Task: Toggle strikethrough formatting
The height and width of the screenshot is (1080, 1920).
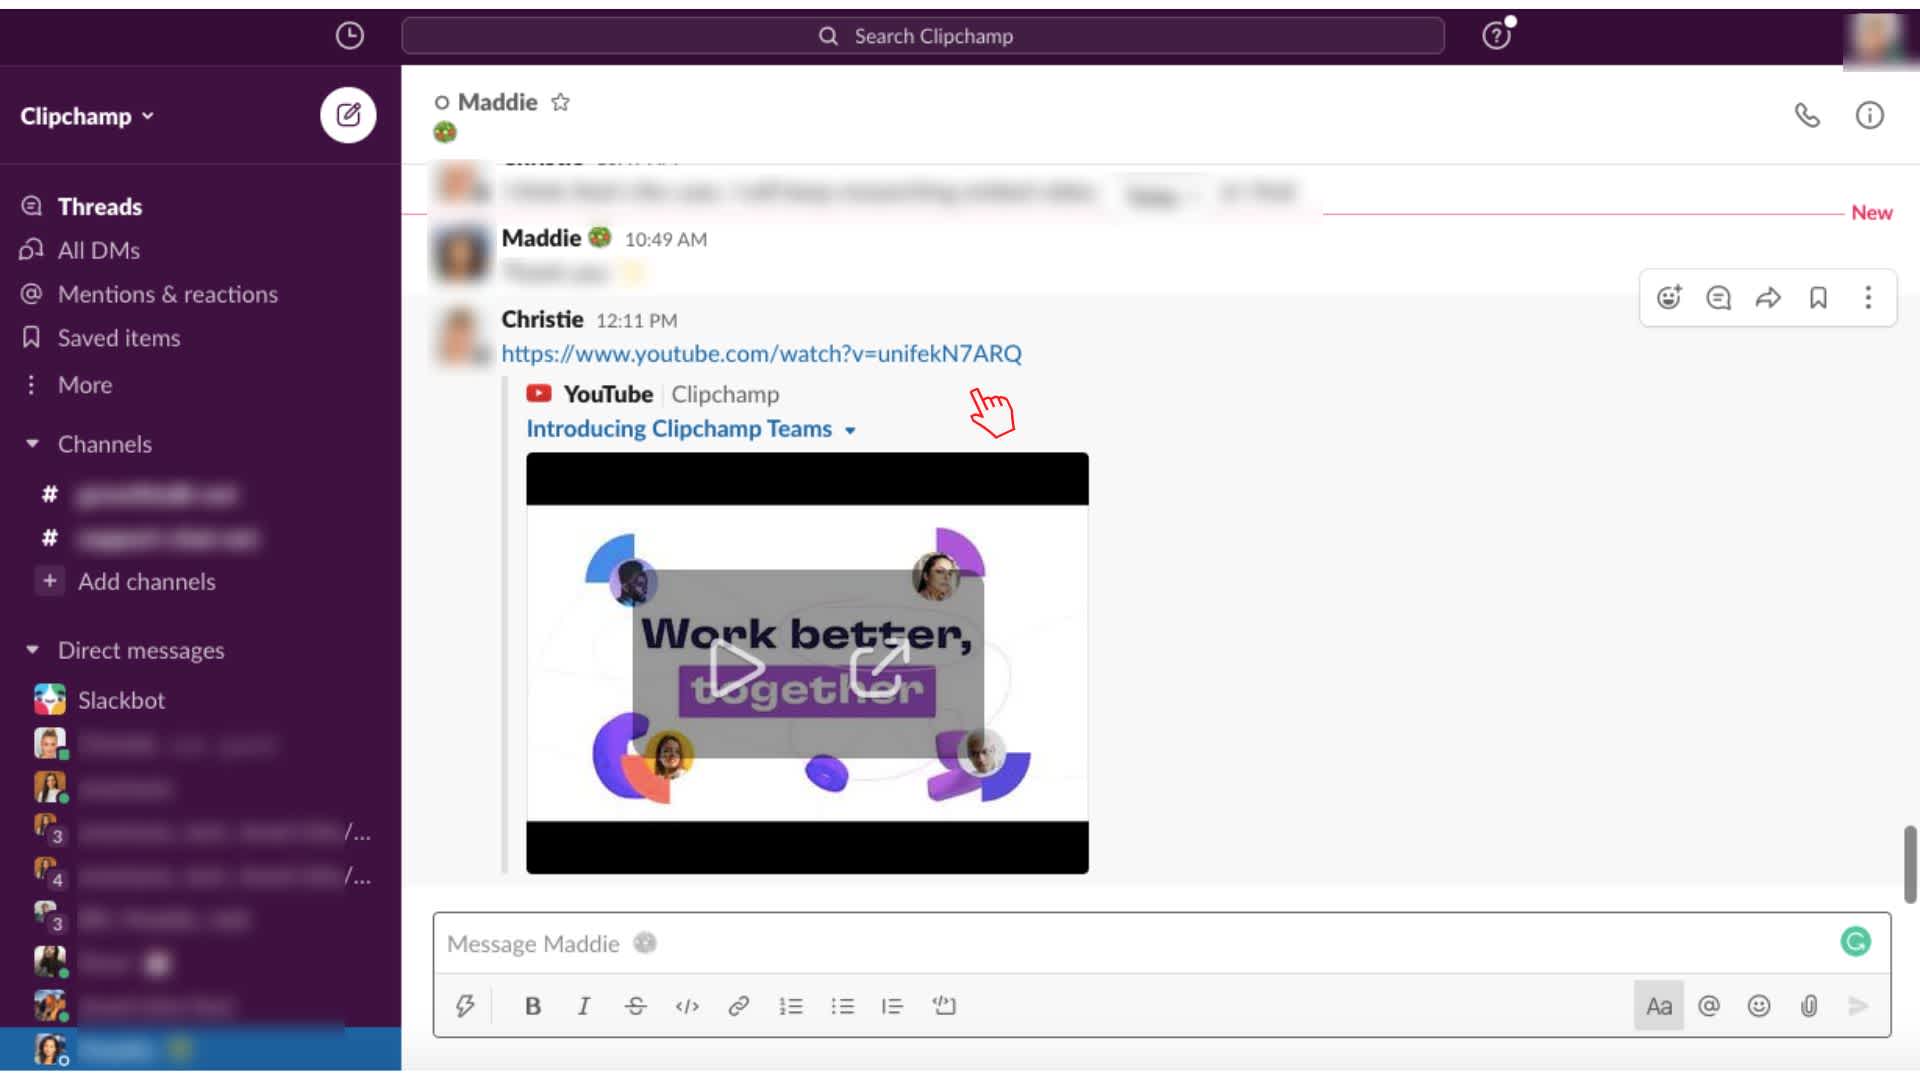Action: click(x=636, y=1006)
